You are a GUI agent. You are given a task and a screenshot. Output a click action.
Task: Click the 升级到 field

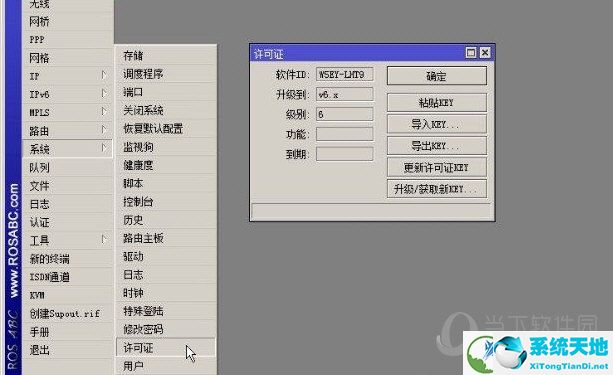344,94
